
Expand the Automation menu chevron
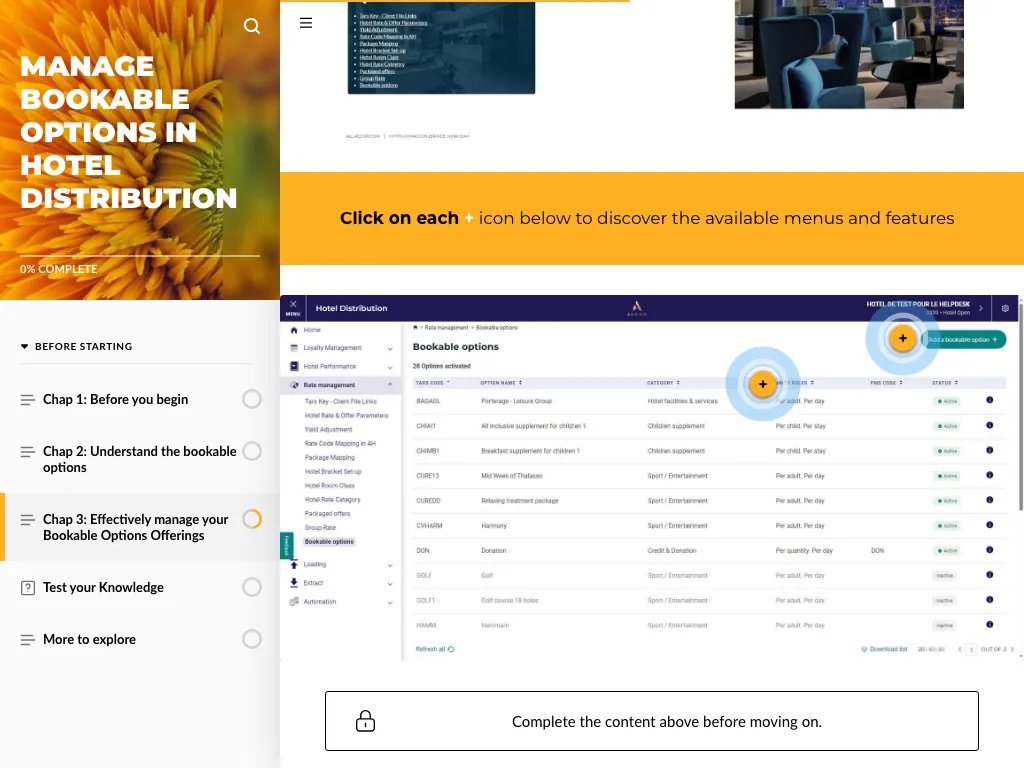point(390,603)
